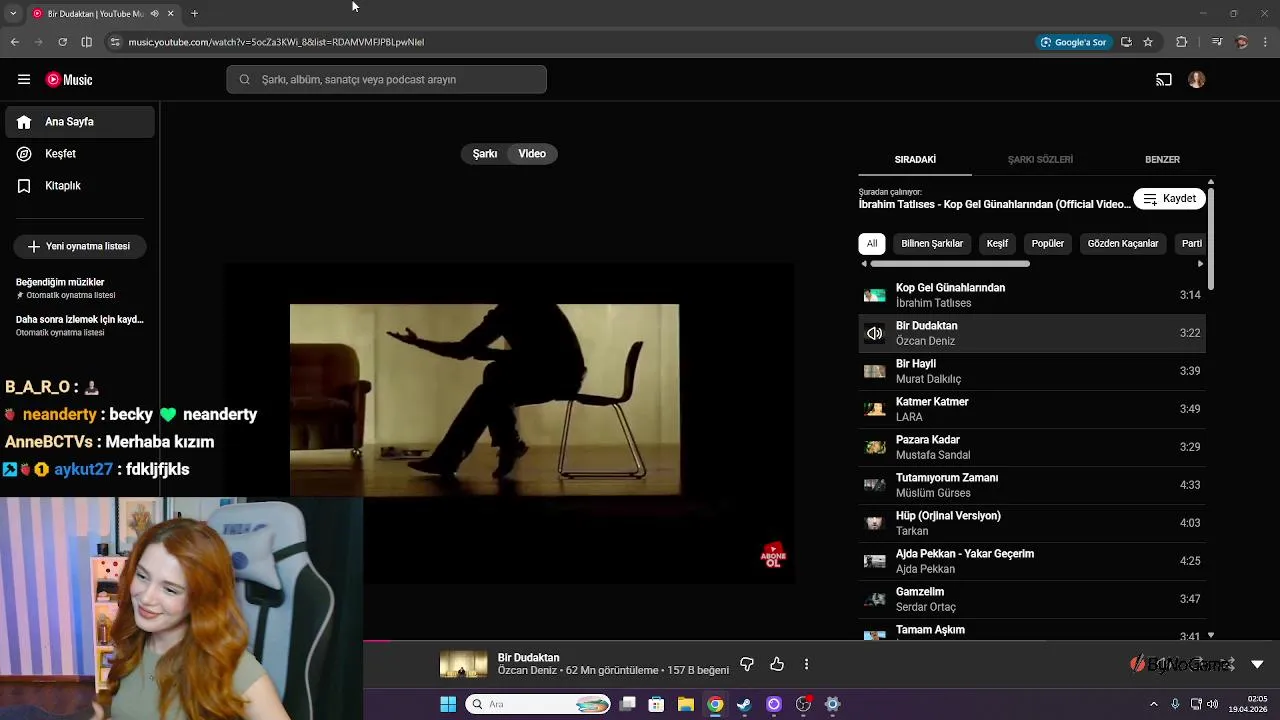
Task: Play Kop Gel Günahlarından from the queue
Action: 1032,295
